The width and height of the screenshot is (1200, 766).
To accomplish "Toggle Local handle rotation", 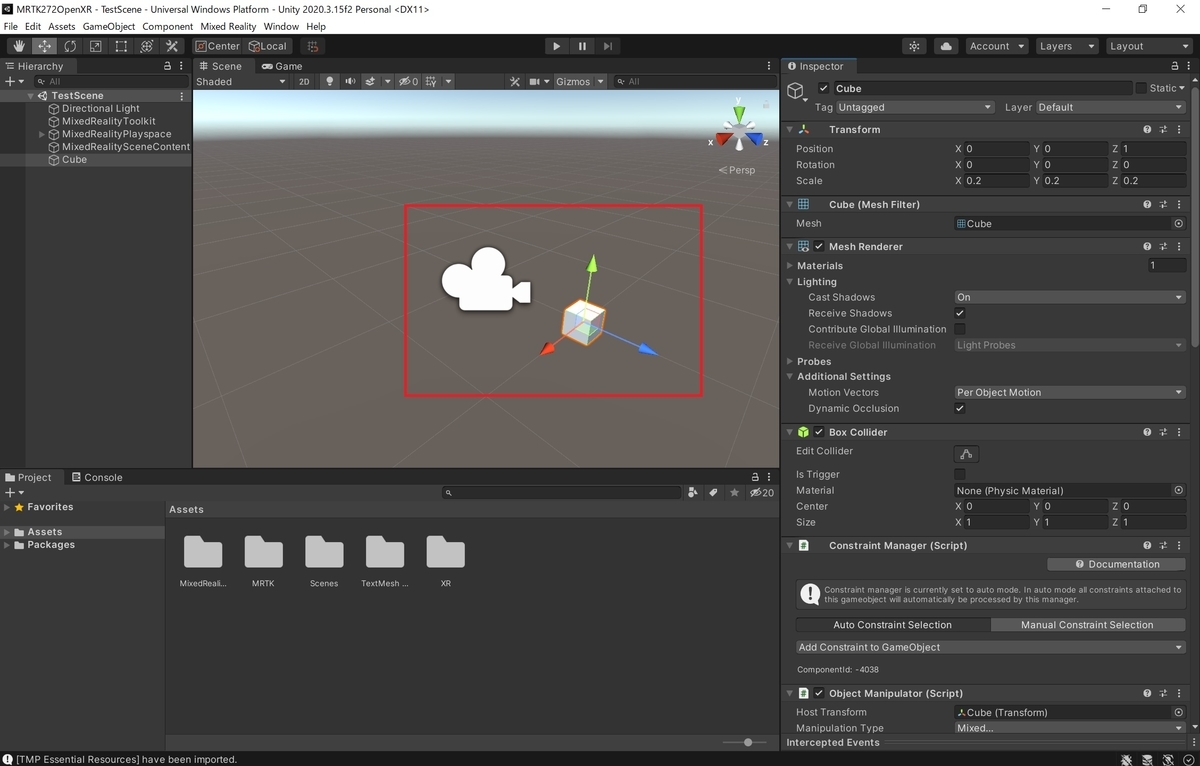I will pos(267,46).
